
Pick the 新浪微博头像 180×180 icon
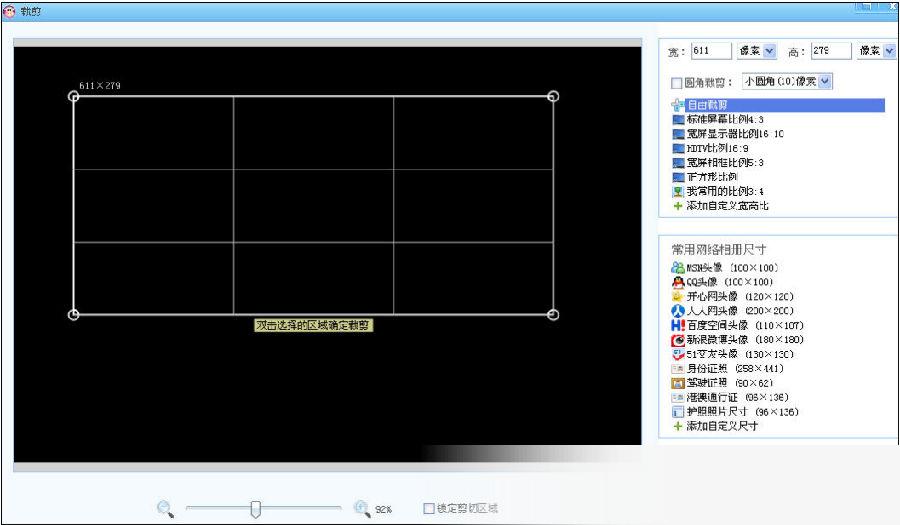pos(678,340)
